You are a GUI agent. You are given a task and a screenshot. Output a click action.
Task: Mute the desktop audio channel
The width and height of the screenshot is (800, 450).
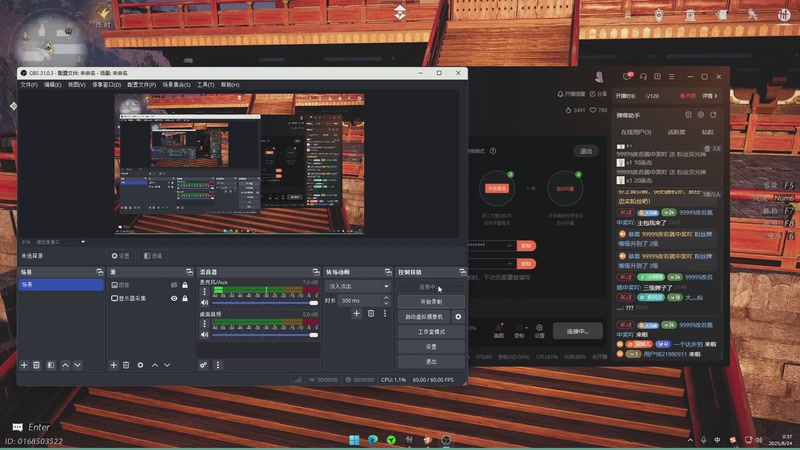coord(205,335)
